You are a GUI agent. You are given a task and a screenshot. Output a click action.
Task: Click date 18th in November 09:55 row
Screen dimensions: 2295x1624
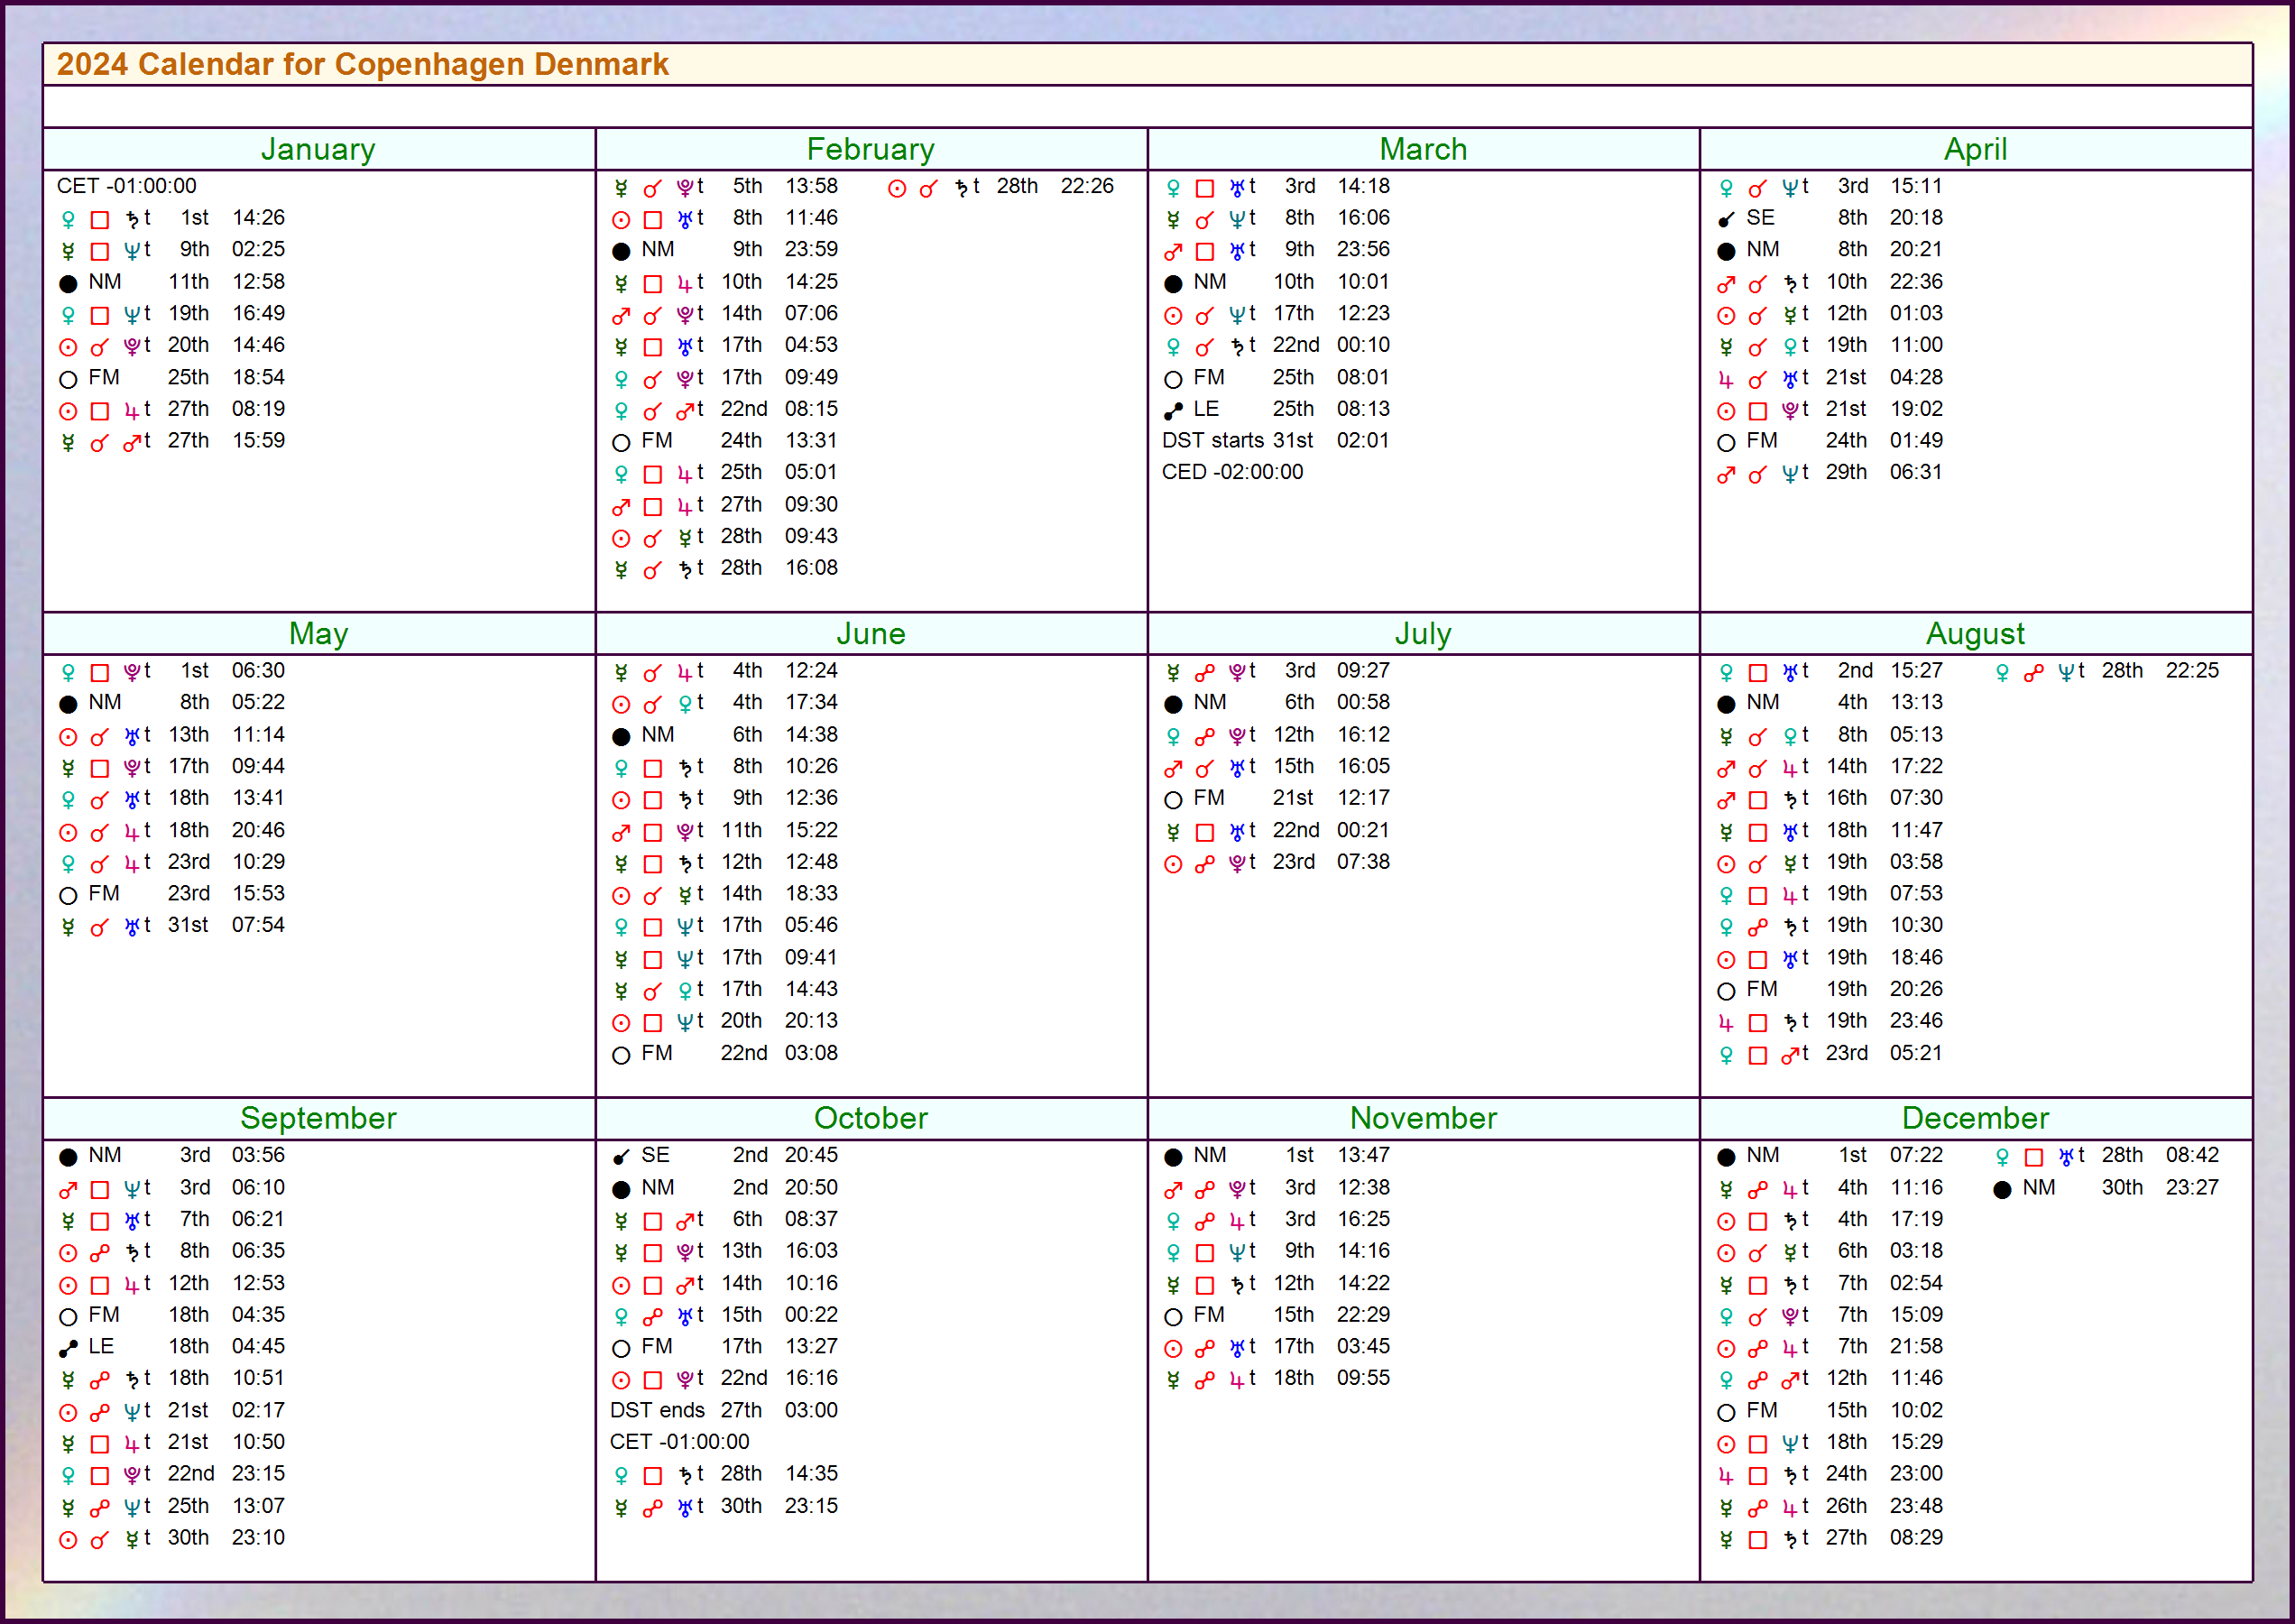[1294, 1379]
